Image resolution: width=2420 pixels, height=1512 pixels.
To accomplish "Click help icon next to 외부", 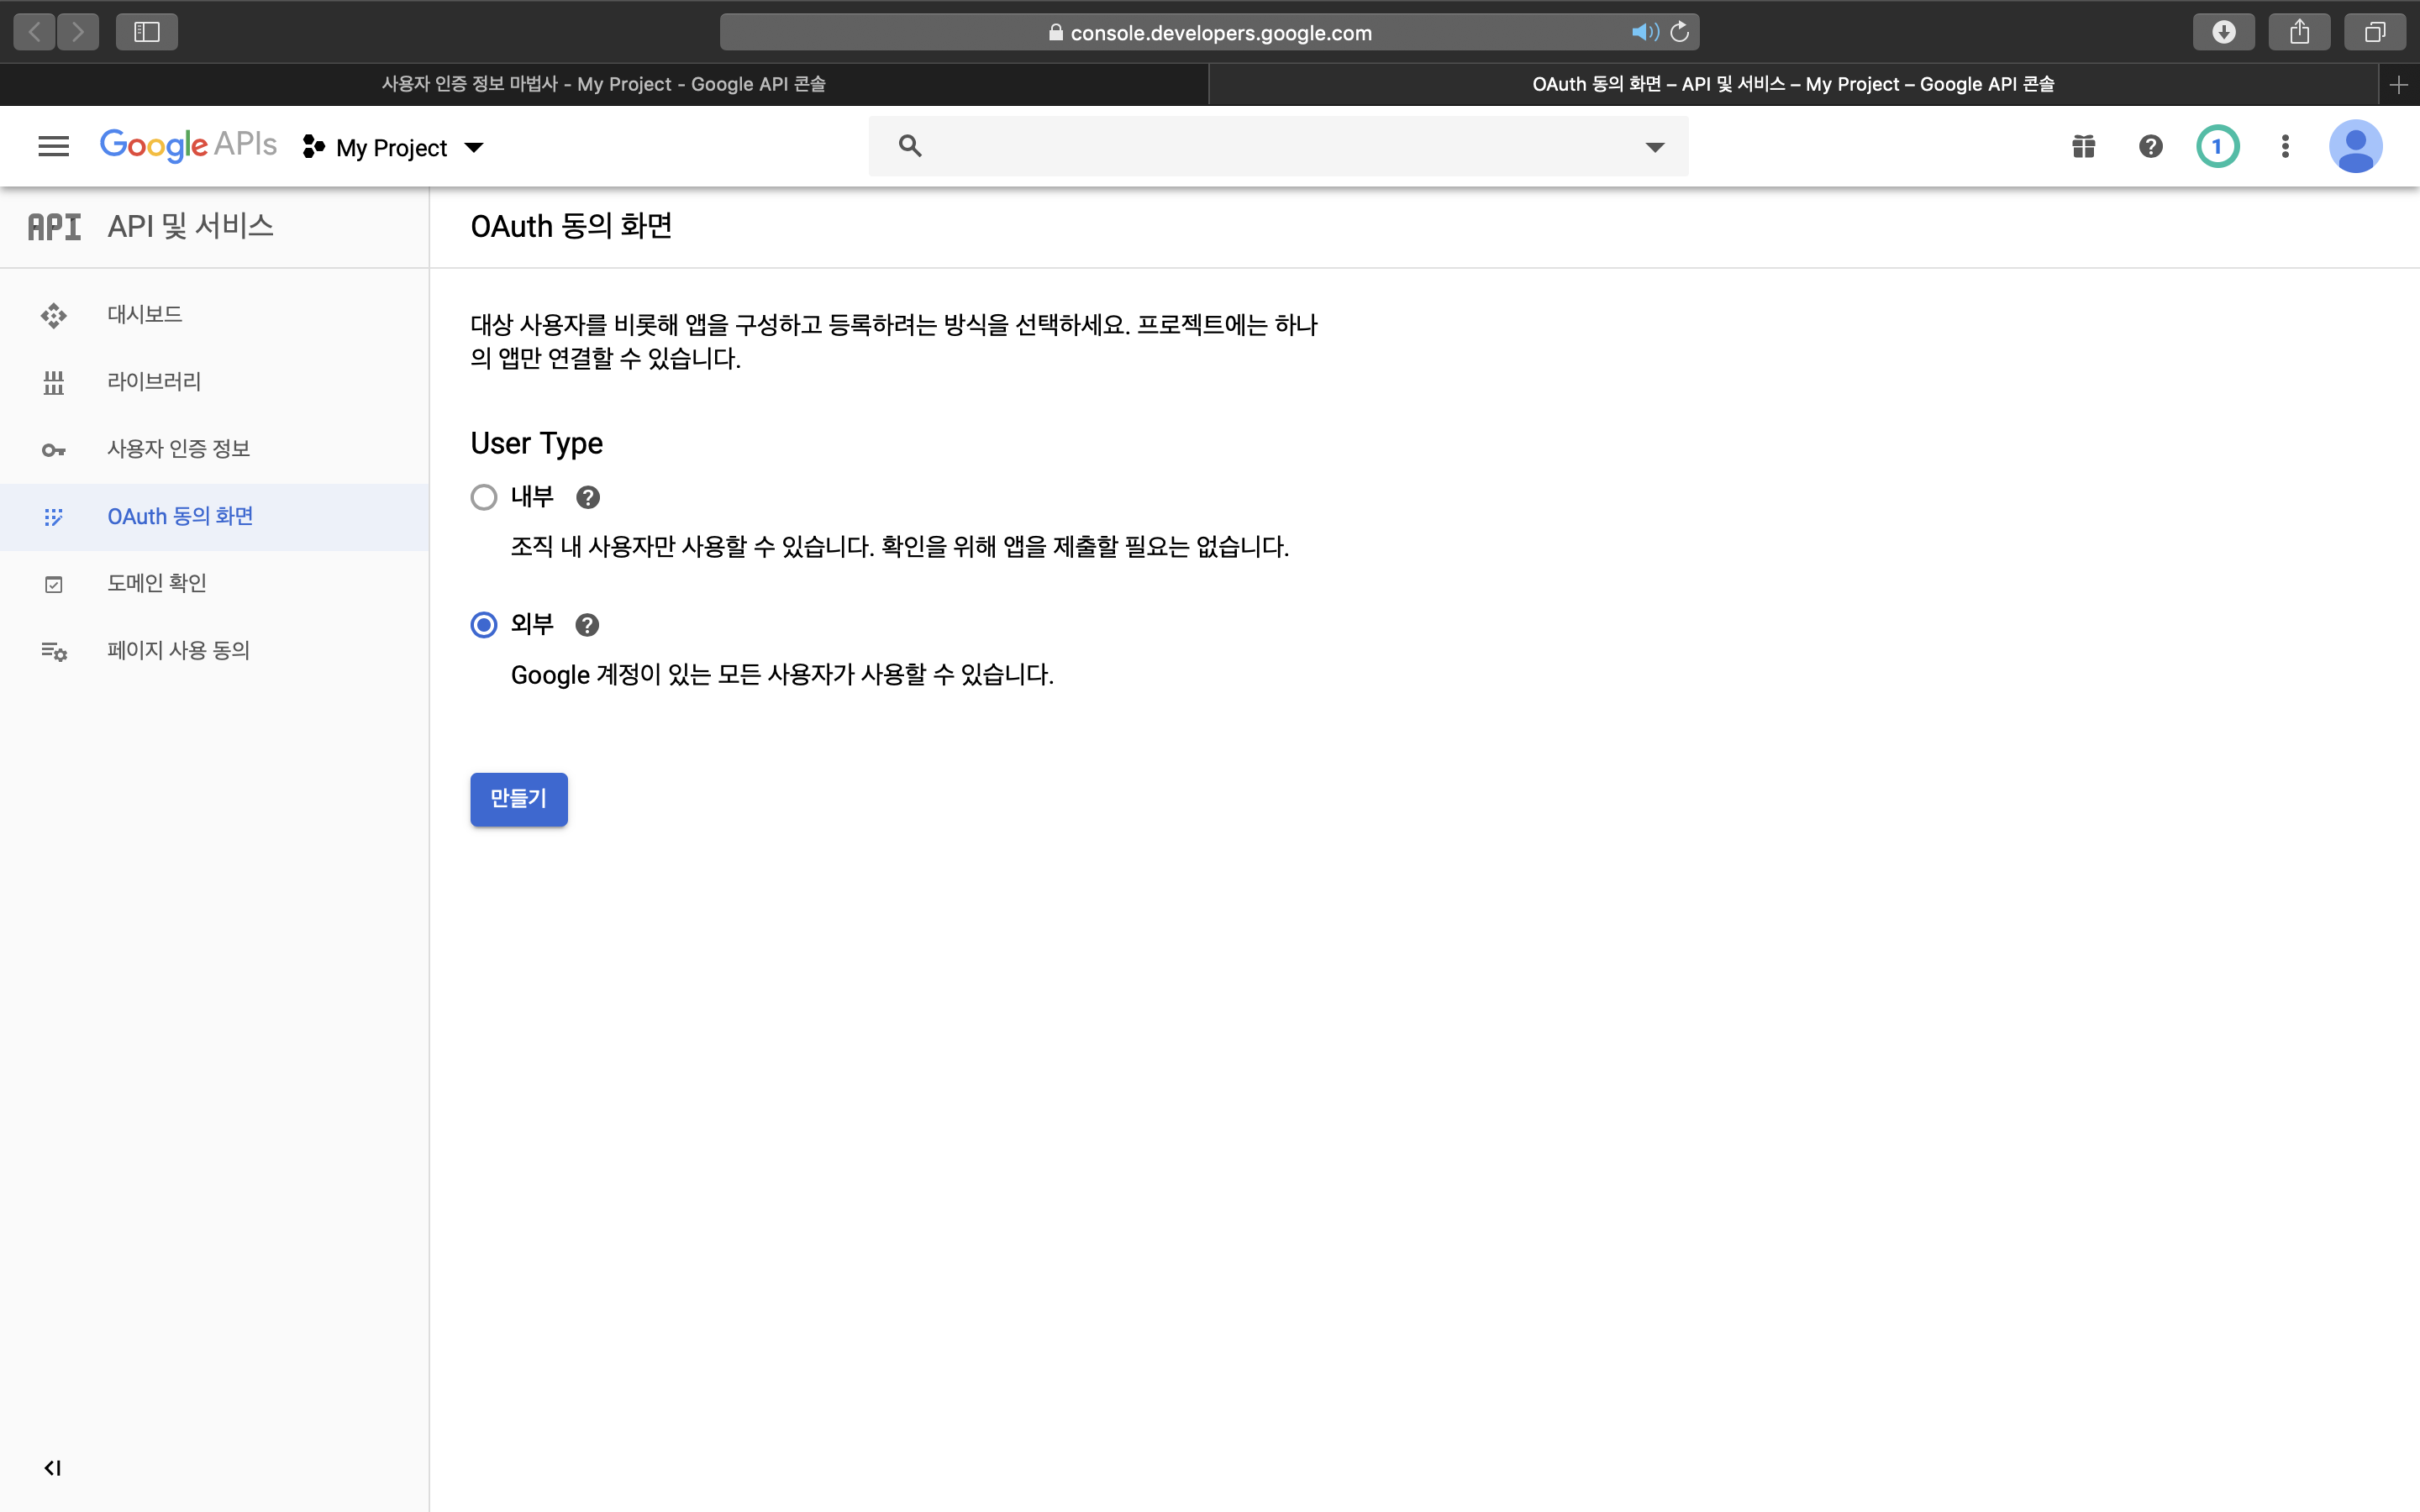I will (x=587, y=625).
